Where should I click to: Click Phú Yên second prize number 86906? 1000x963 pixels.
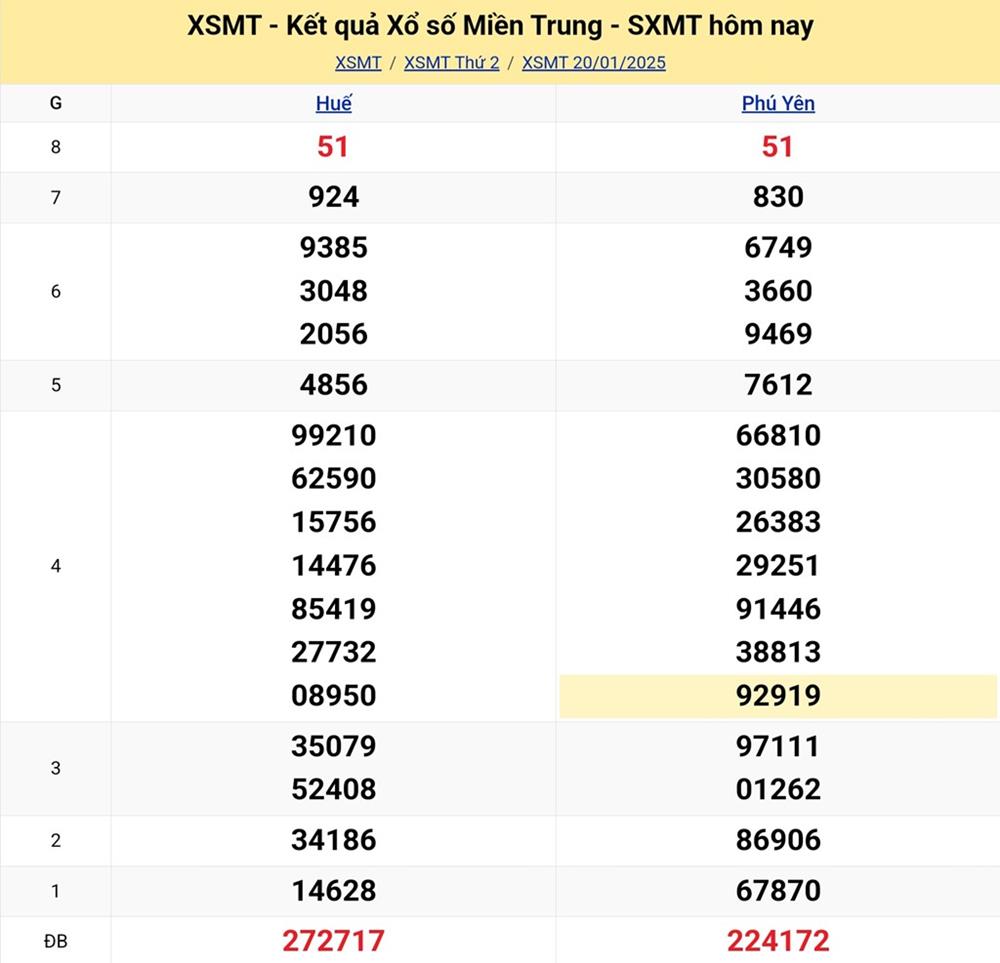click(778, 840)
